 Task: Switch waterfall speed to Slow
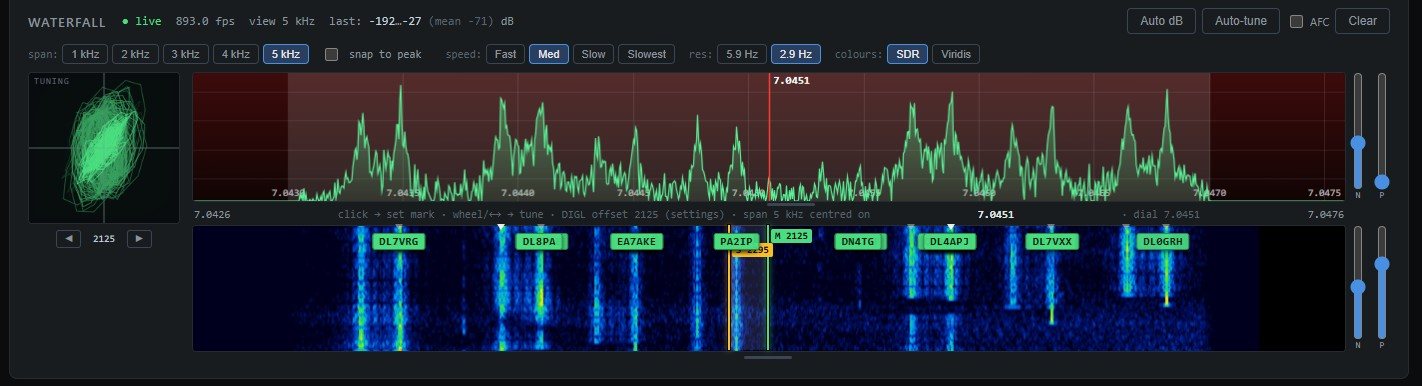pos(593,54)
